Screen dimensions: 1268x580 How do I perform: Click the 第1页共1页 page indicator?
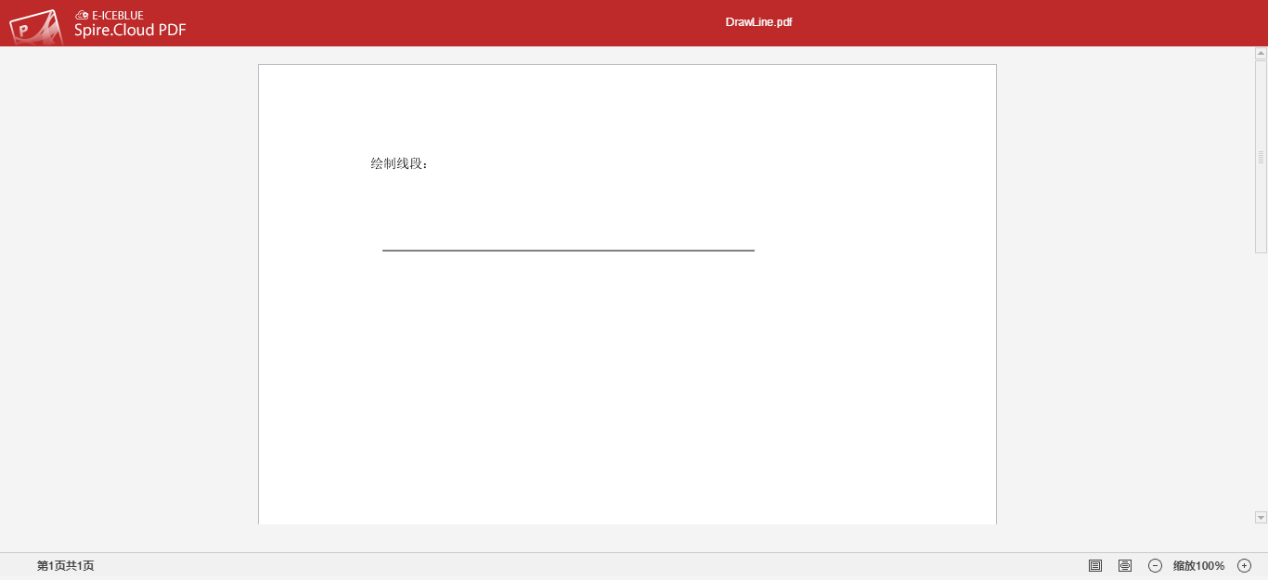64,565
